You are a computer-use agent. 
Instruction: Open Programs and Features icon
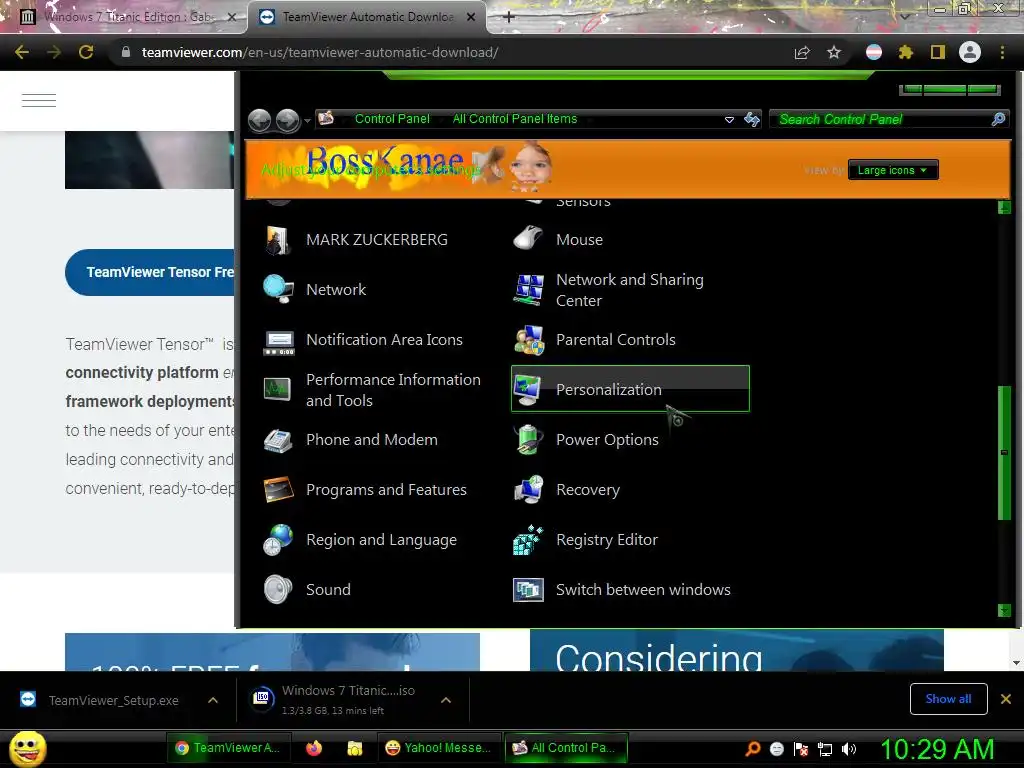[x=278, y=490]
